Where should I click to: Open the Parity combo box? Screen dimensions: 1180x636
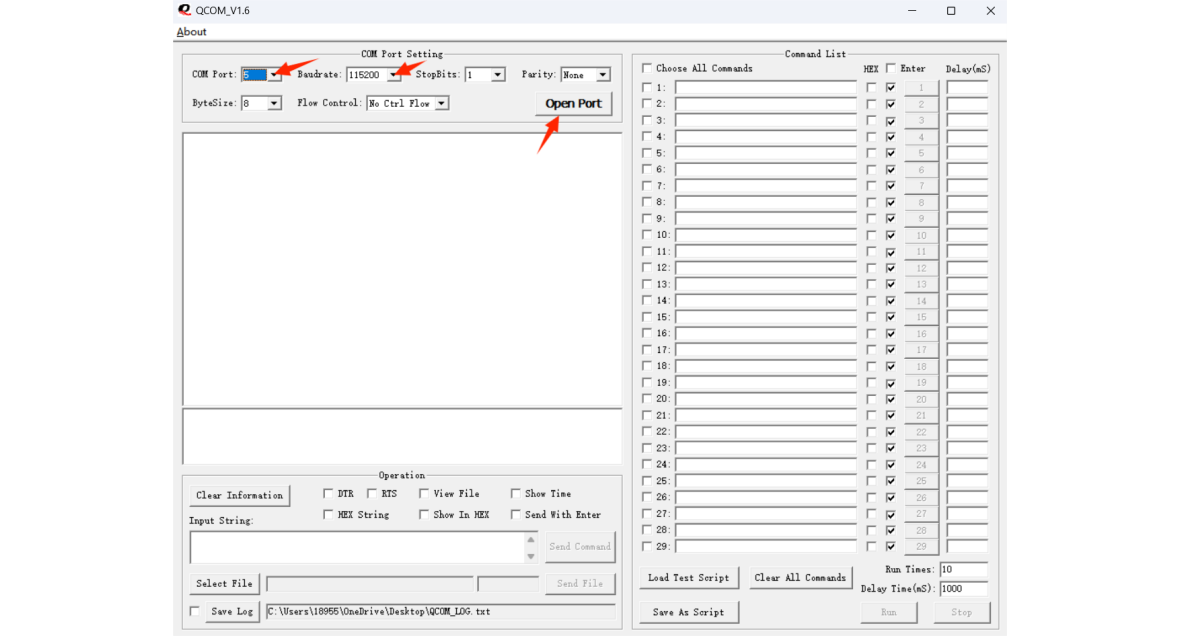click(x=603, y=75)
